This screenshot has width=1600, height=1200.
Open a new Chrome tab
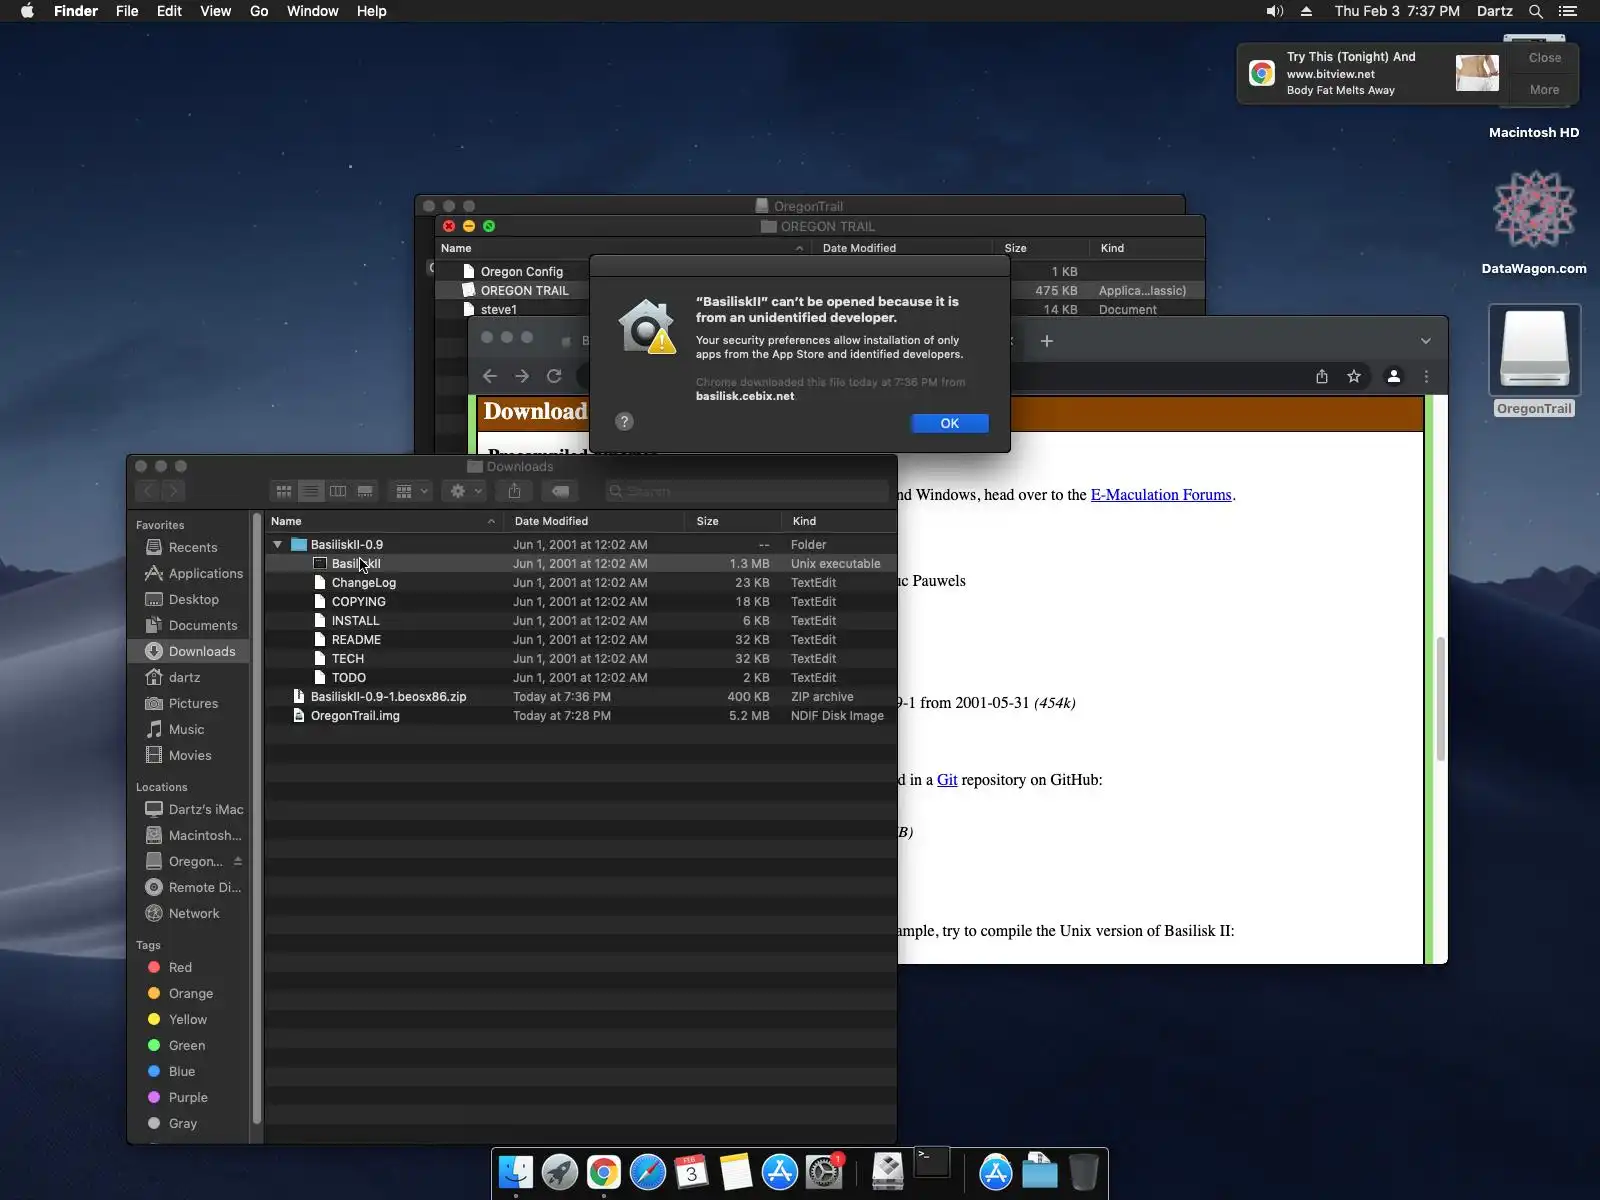tap(1047, 341)
